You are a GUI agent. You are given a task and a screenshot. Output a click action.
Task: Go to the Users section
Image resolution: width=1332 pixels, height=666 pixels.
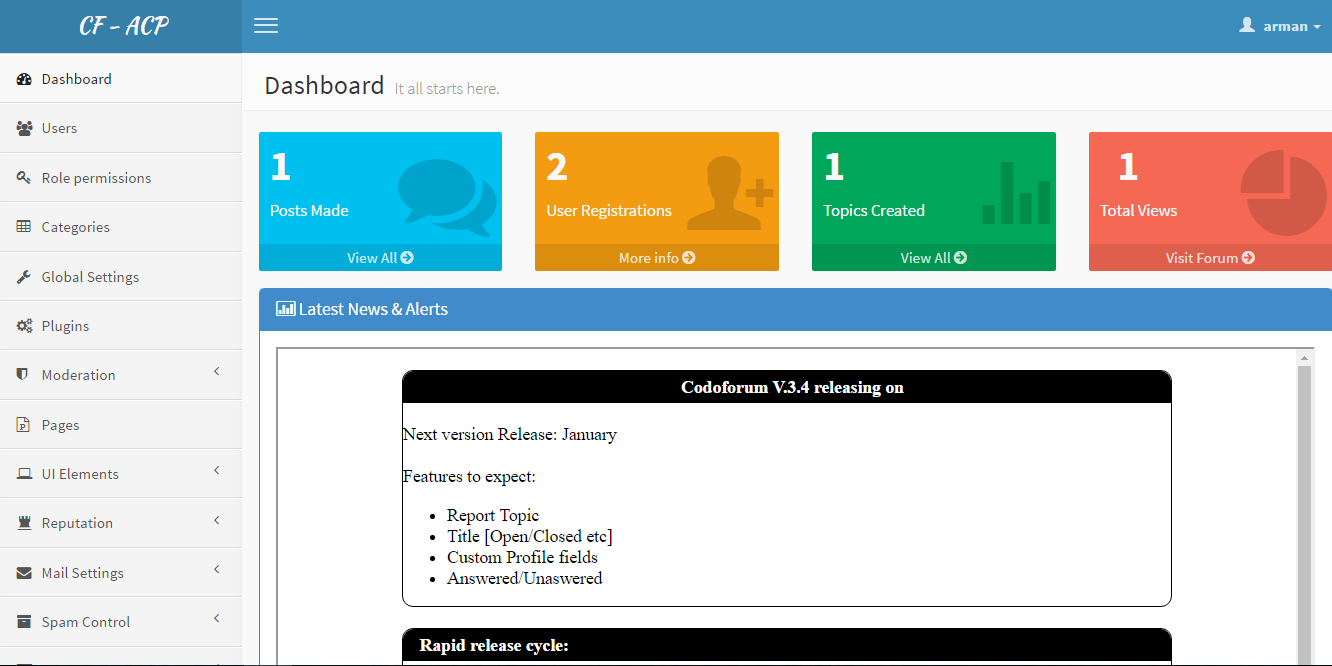[x=121, y=128]
